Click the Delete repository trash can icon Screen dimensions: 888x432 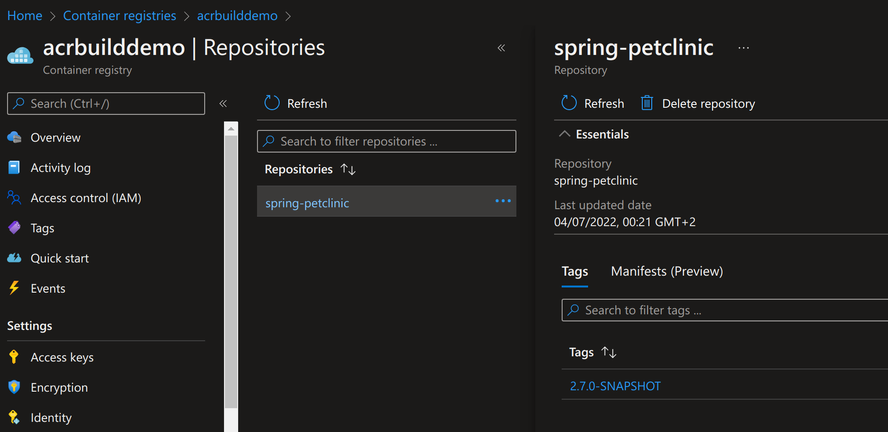point(647,103)
